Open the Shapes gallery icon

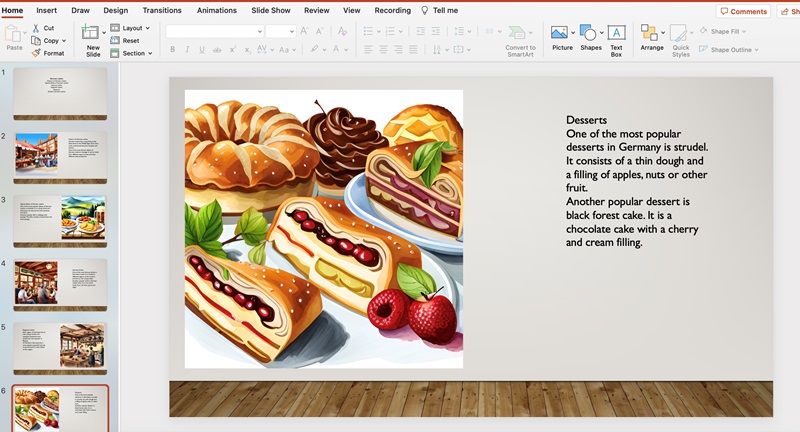[x=588, y=34]
